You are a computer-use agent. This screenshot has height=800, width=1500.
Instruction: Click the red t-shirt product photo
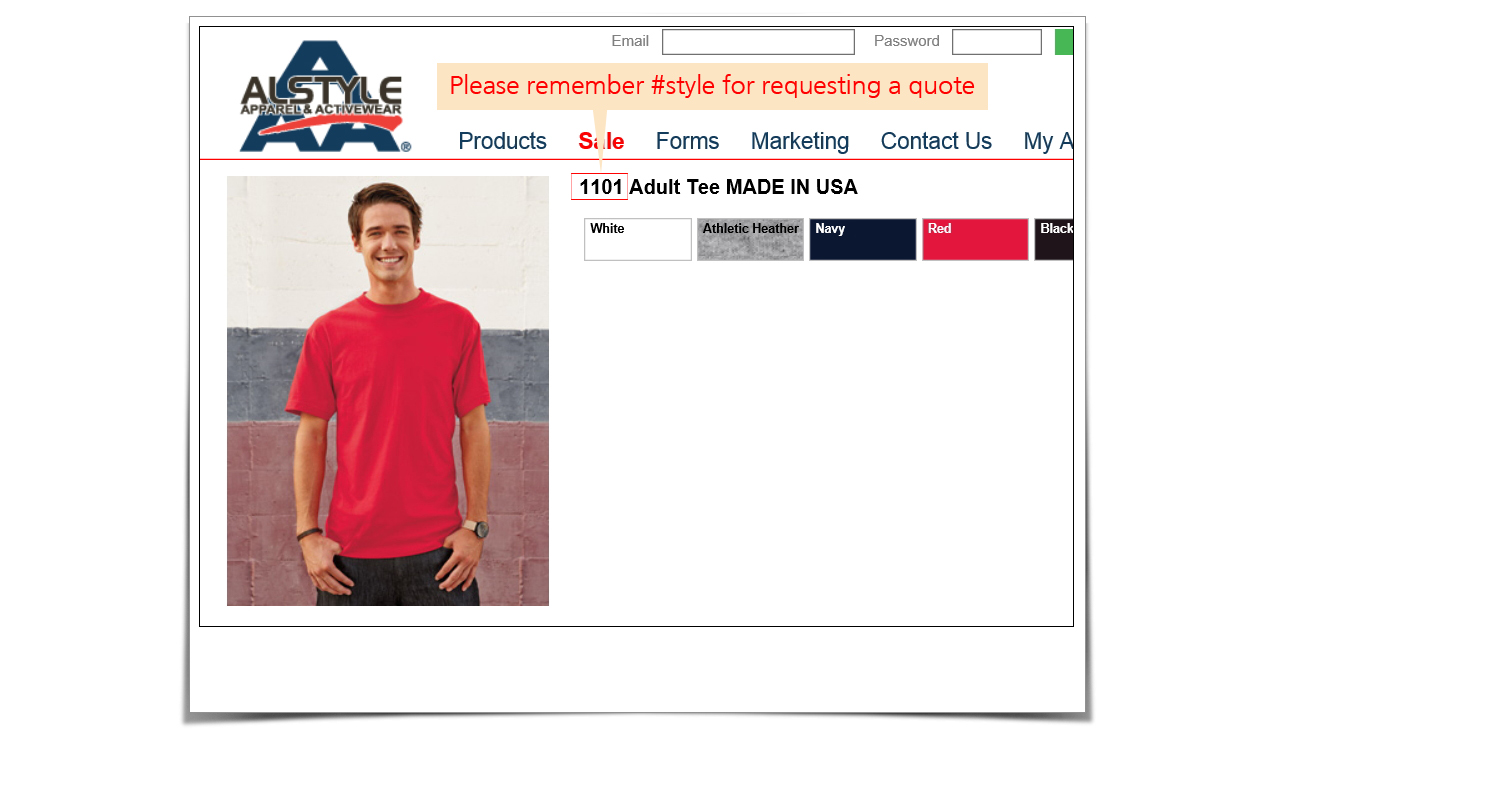[388, 391]
